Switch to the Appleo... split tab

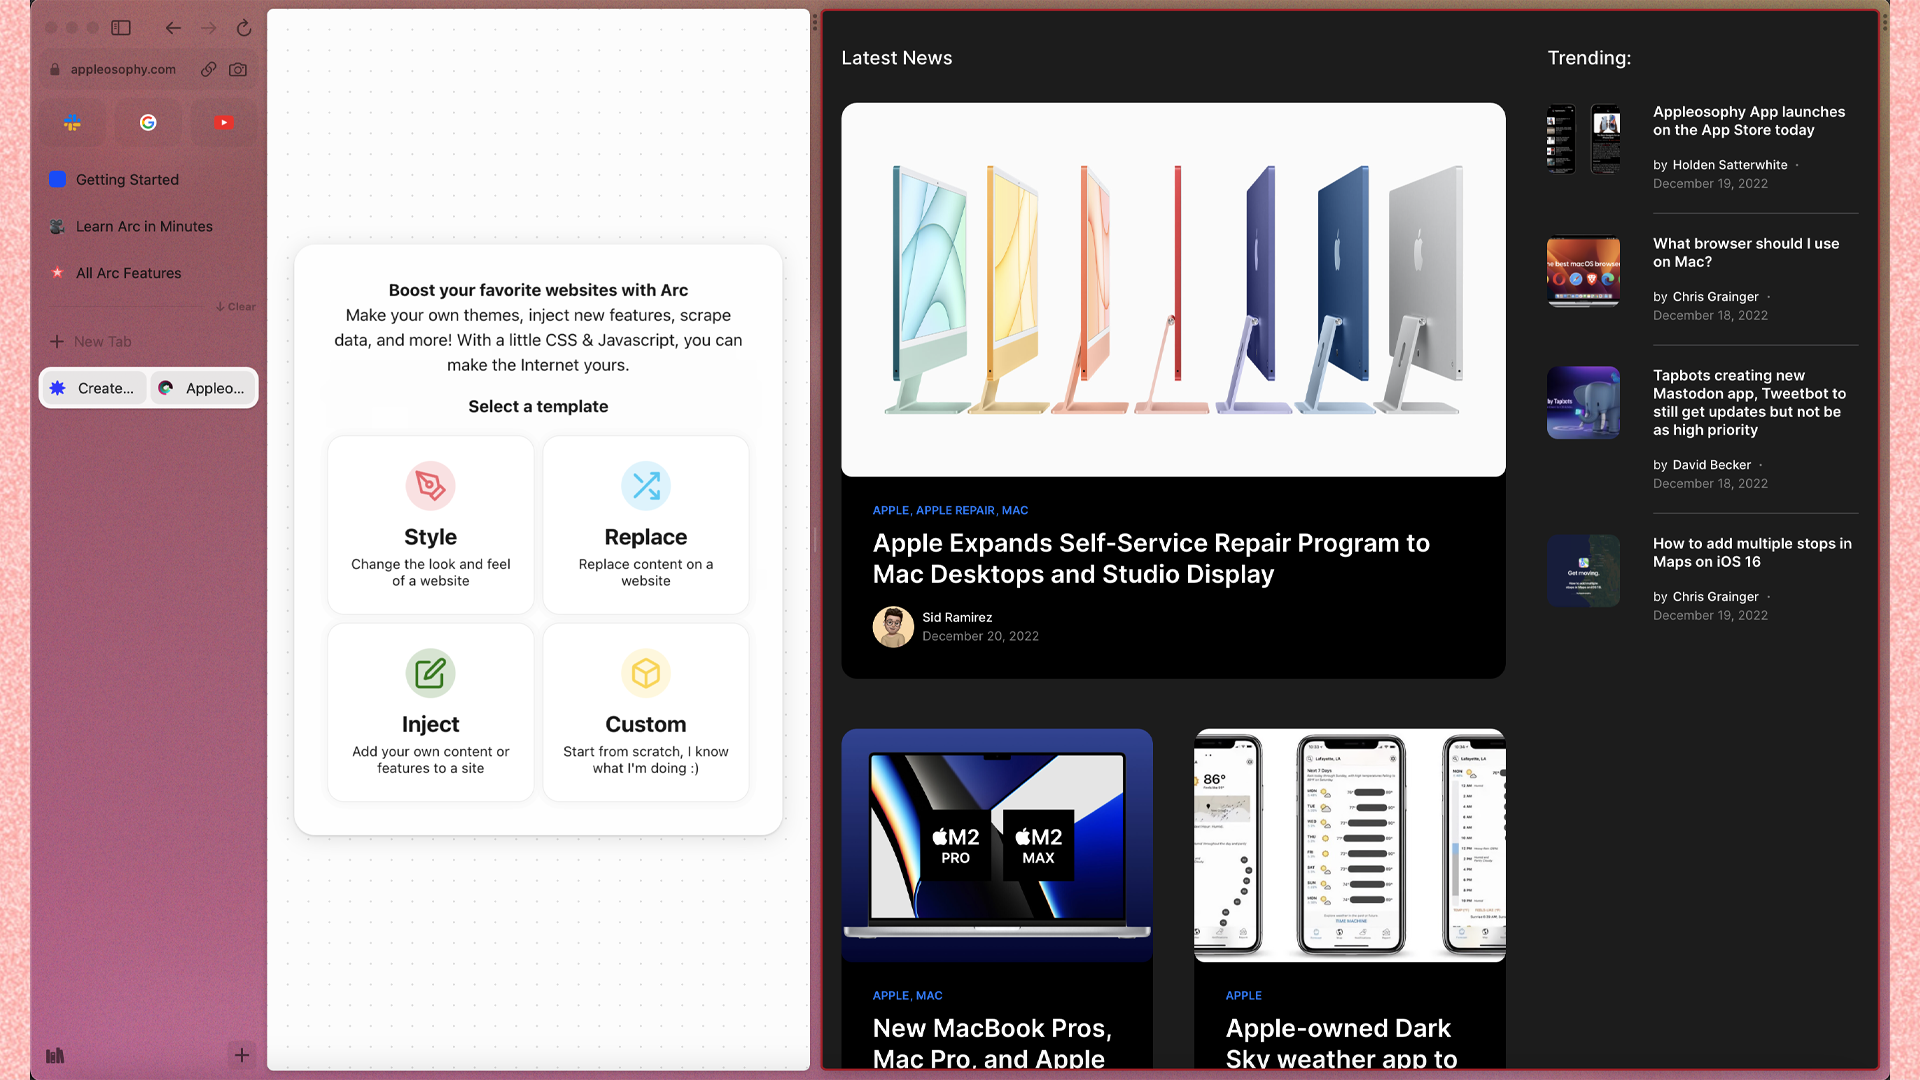[203, 388]
